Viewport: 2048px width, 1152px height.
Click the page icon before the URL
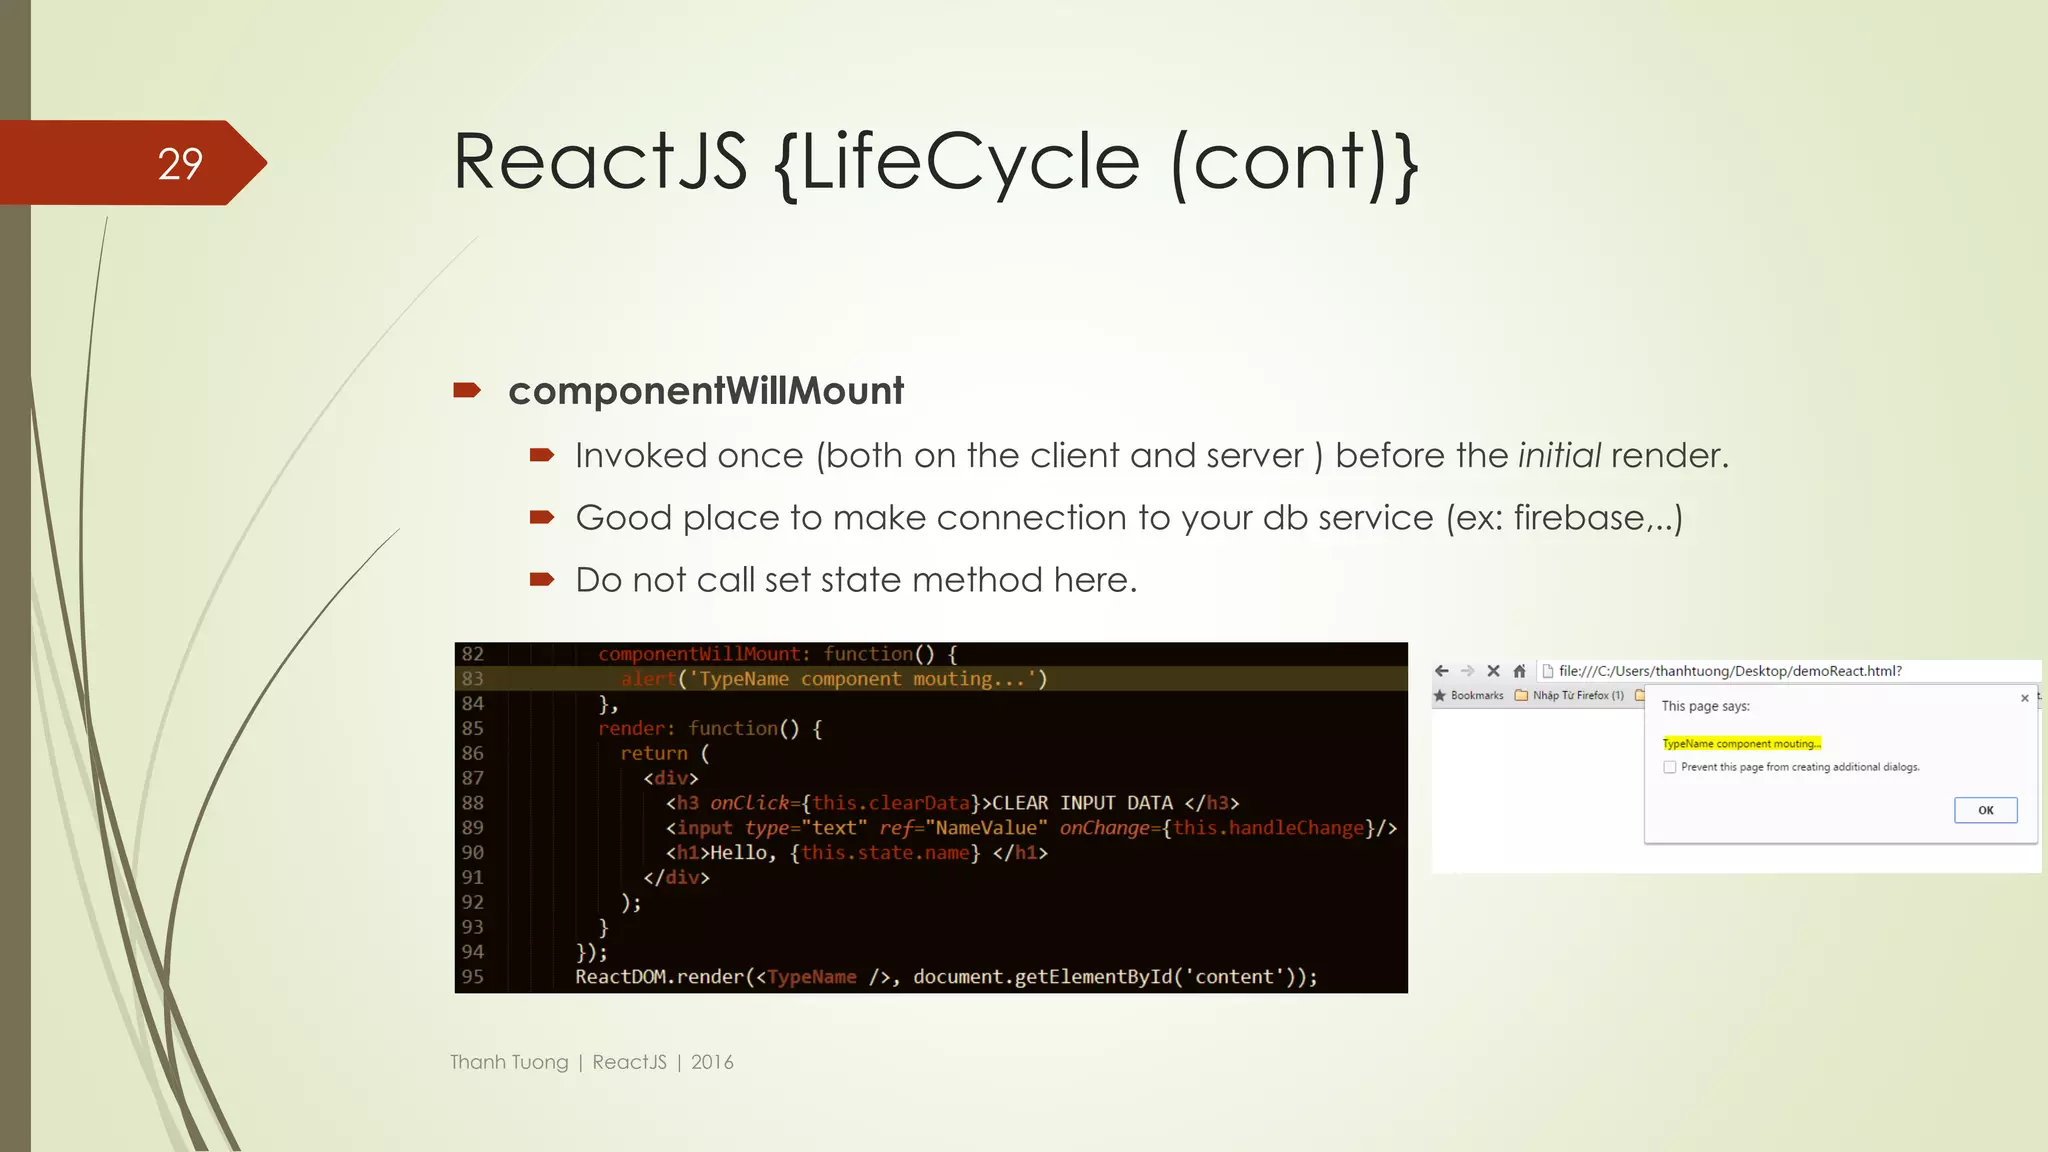[x=1548, y=671]
